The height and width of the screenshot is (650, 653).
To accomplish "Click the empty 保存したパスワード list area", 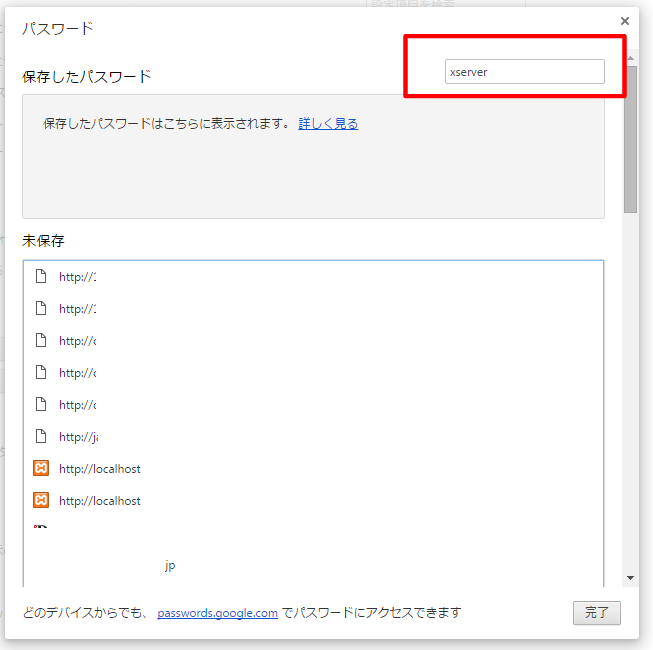I will click(312, 175).
